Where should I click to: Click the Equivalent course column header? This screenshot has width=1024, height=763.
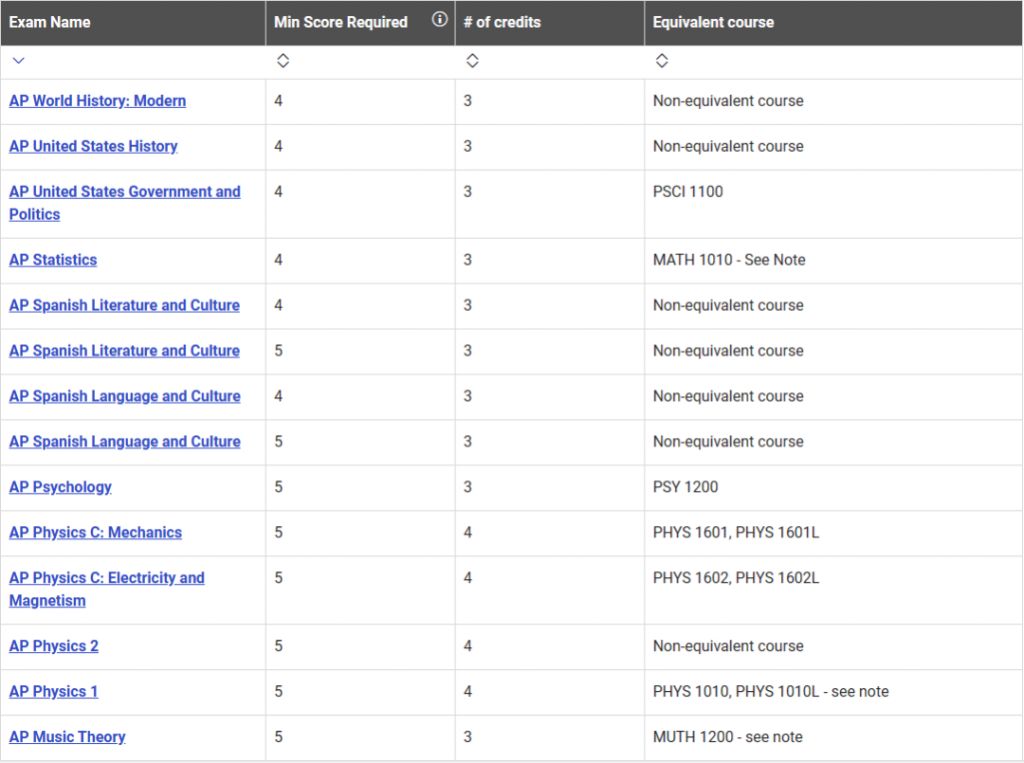[713, 22]
